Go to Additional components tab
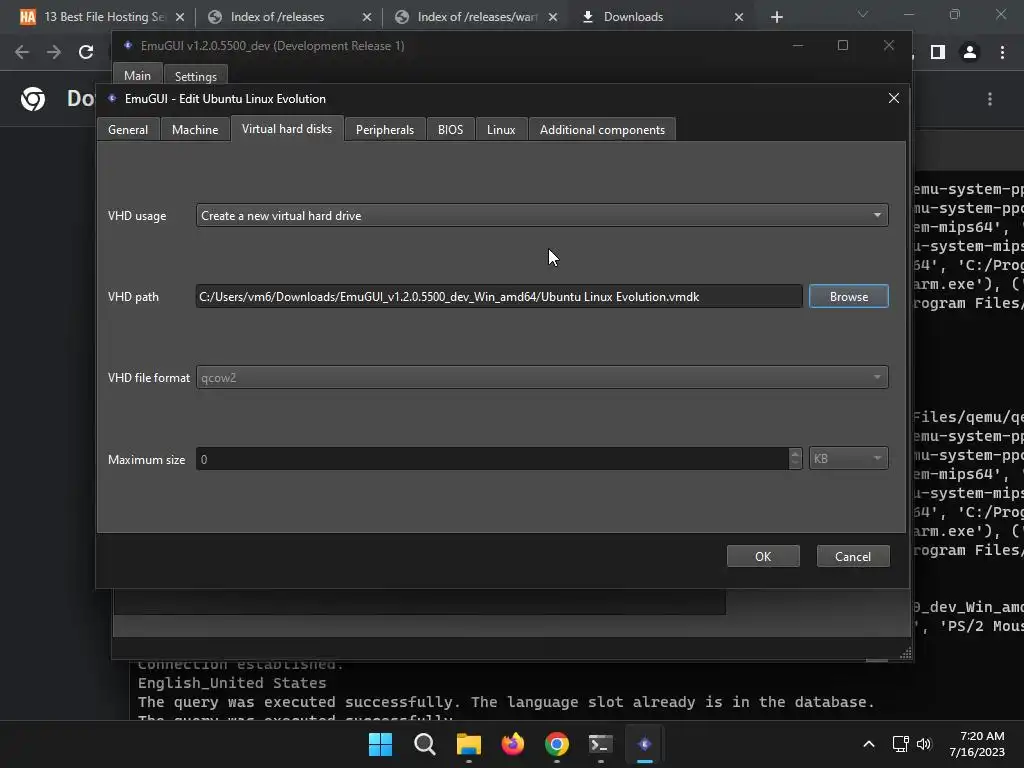1024x768 pixels. click(x=602, y=129)
